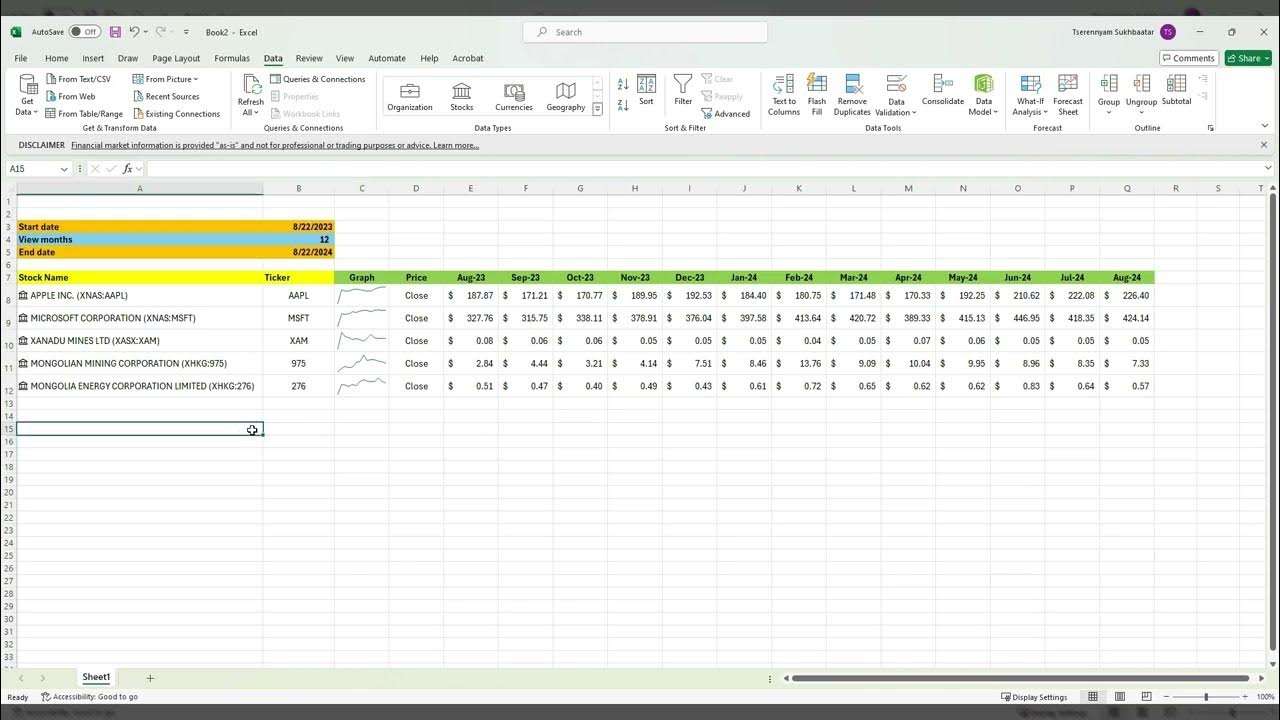Open the Group dropdown
1280x720 pixels.
tap(1108, 96)
